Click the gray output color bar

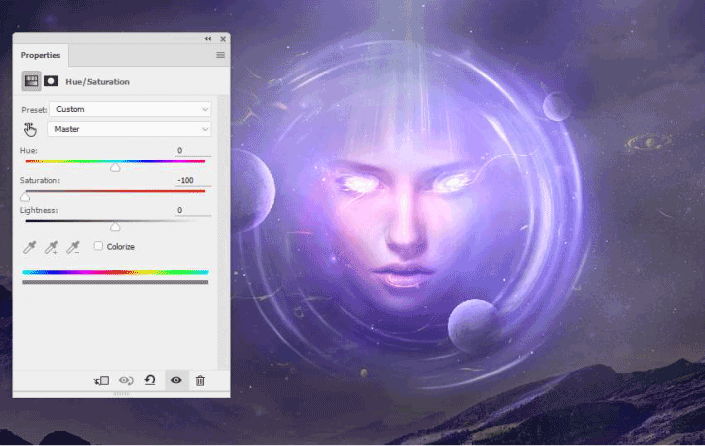[115, 282]
